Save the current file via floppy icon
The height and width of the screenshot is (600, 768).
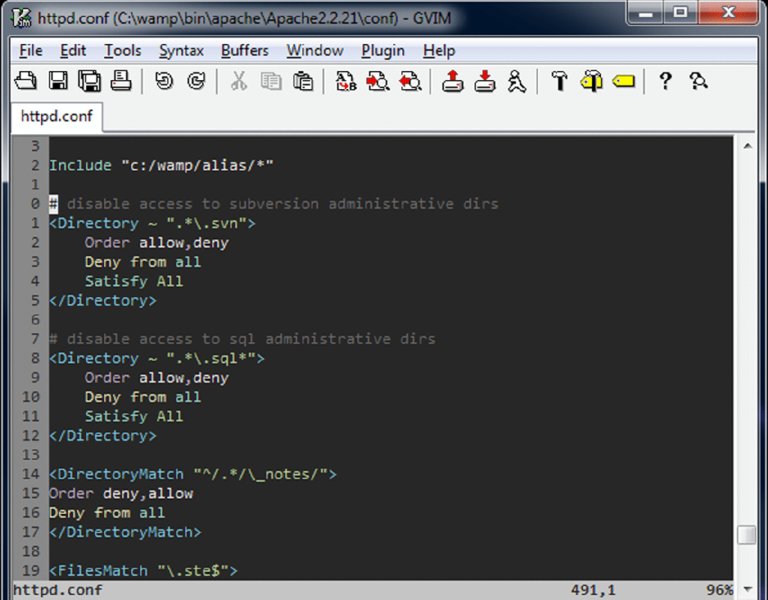(58, 82)
